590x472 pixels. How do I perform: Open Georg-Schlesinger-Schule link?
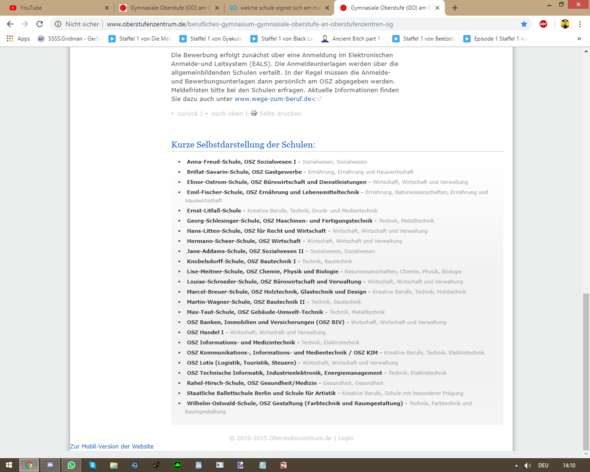[x=280, y=221]
